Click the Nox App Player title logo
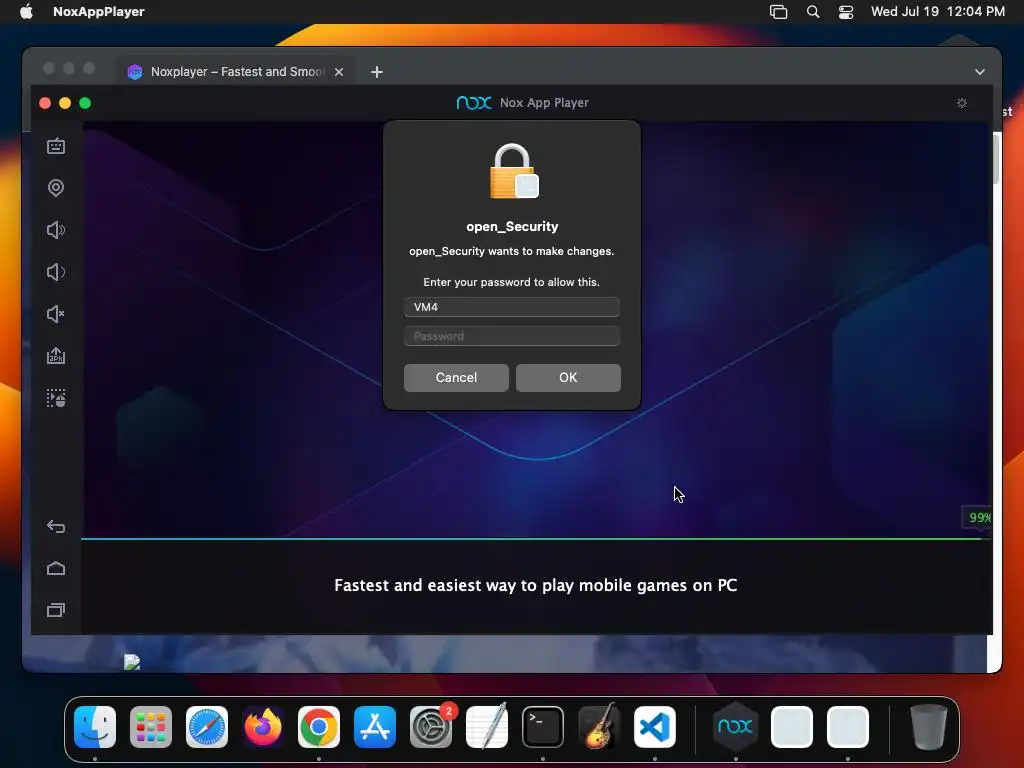This screenshot has width=1024, height=768. click(474, 103)
